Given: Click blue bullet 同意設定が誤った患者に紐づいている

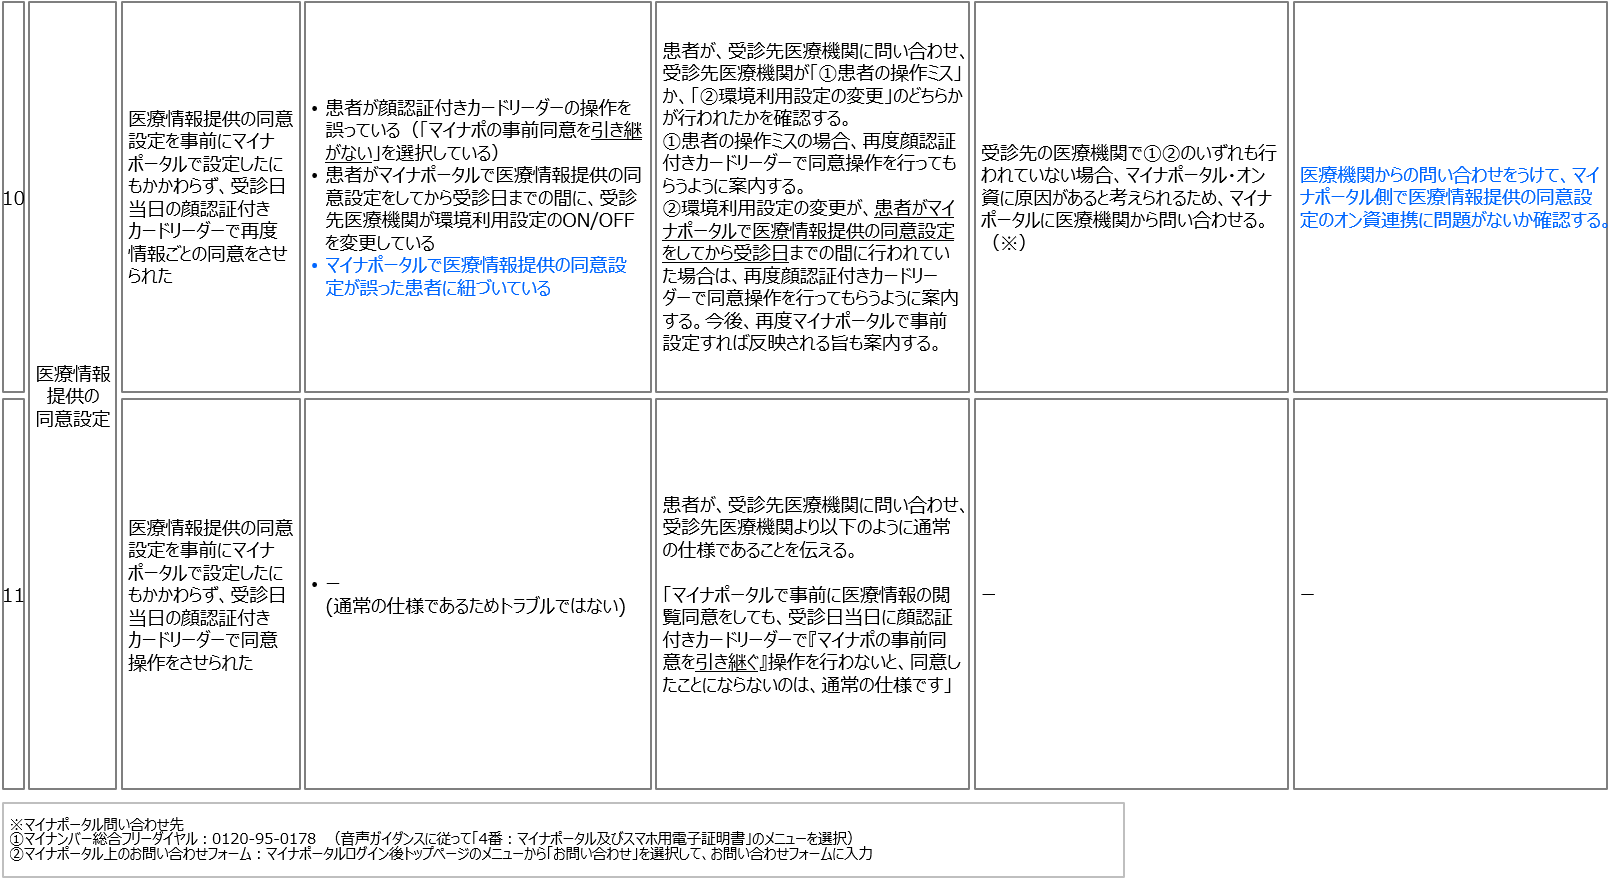Looking at the screenshot, I should [476, 276].
